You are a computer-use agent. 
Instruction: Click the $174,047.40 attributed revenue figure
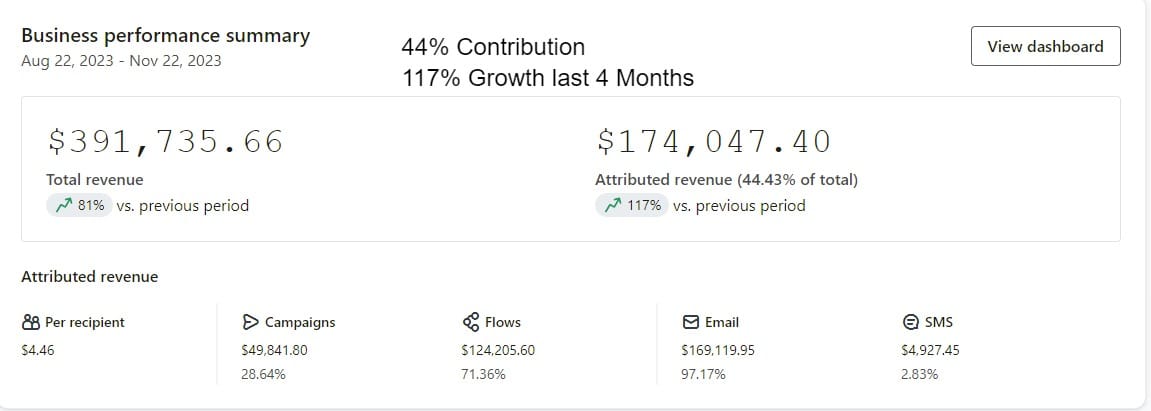714,142
